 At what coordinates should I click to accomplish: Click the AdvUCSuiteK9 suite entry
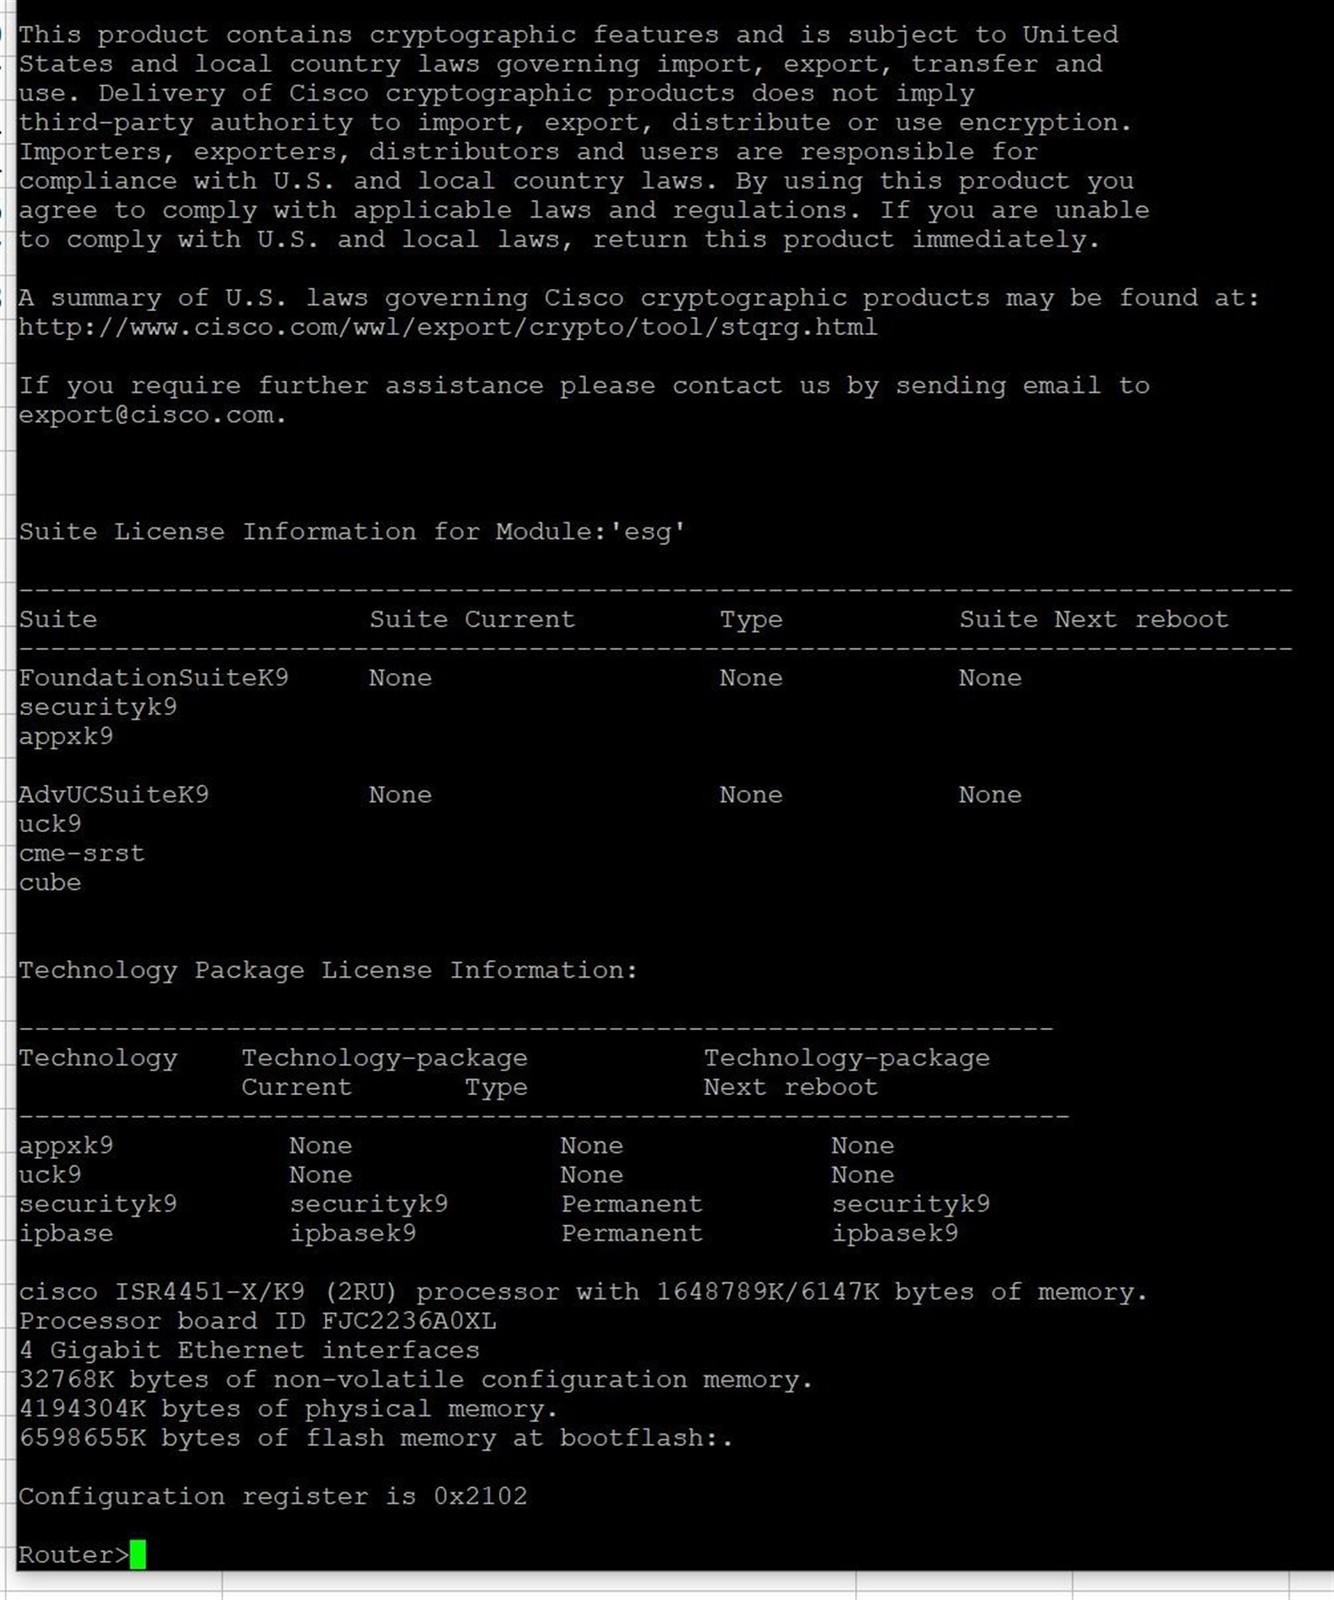tap(114, 795)
